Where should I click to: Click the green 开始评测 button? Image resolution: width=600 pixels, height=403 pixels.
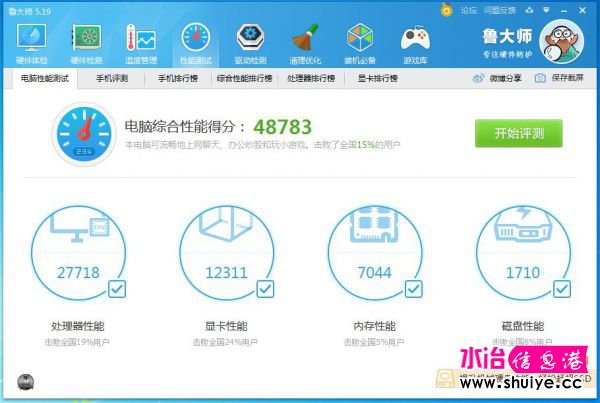[x=518, y=133]
